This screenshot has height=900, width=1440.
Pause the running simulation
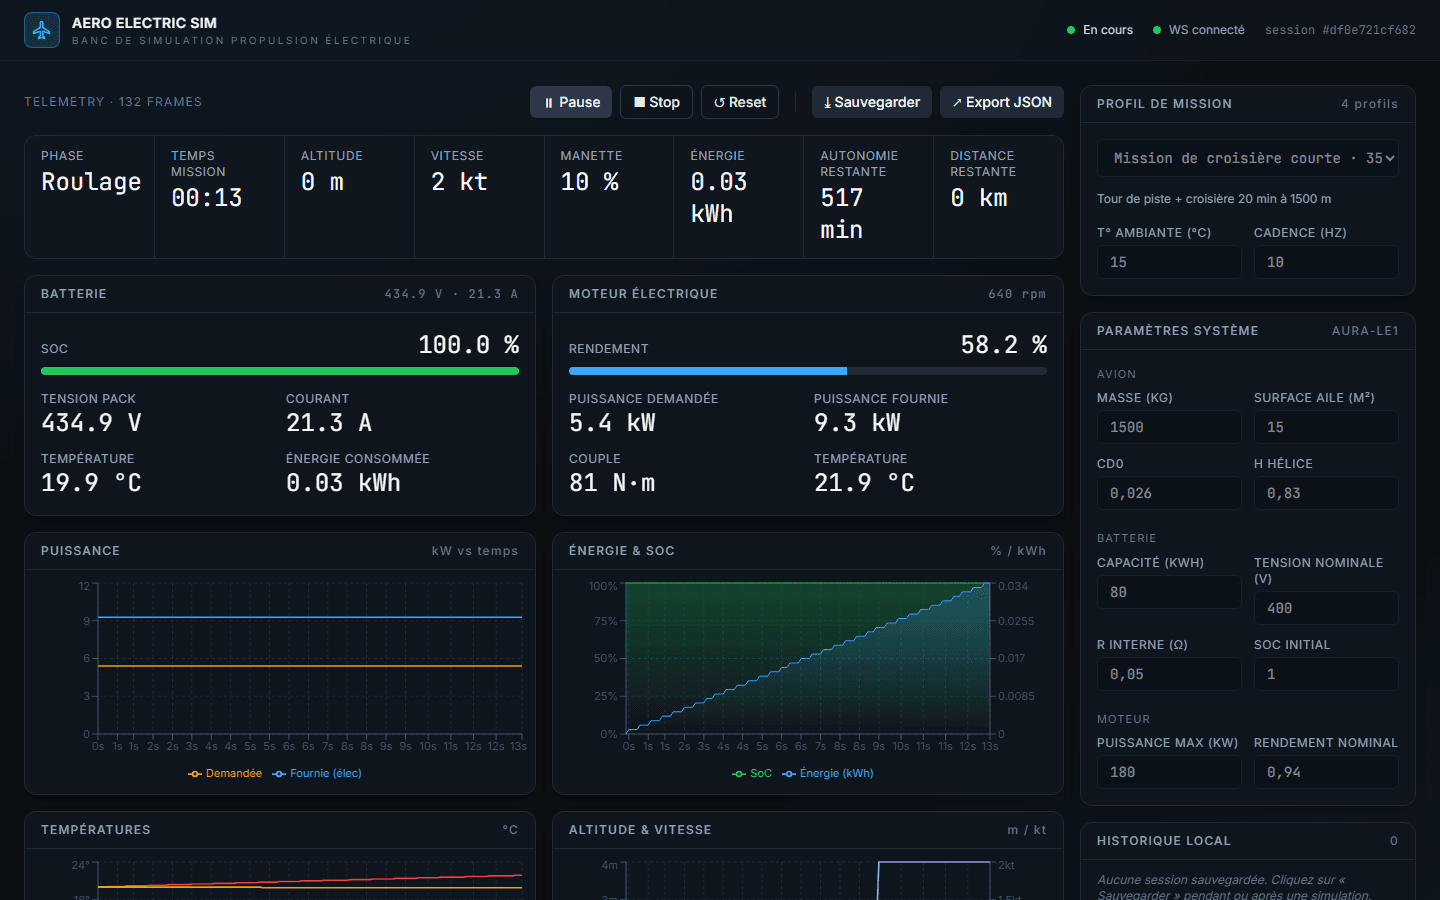[x=571, y=102]
